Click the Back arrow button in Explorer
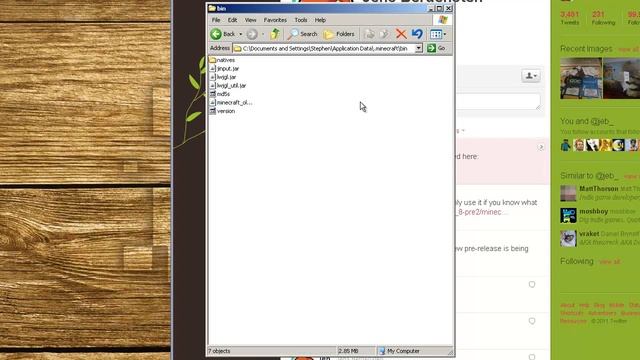The height and width of the screenshot is (360, 640). click(x=223, y=34)
